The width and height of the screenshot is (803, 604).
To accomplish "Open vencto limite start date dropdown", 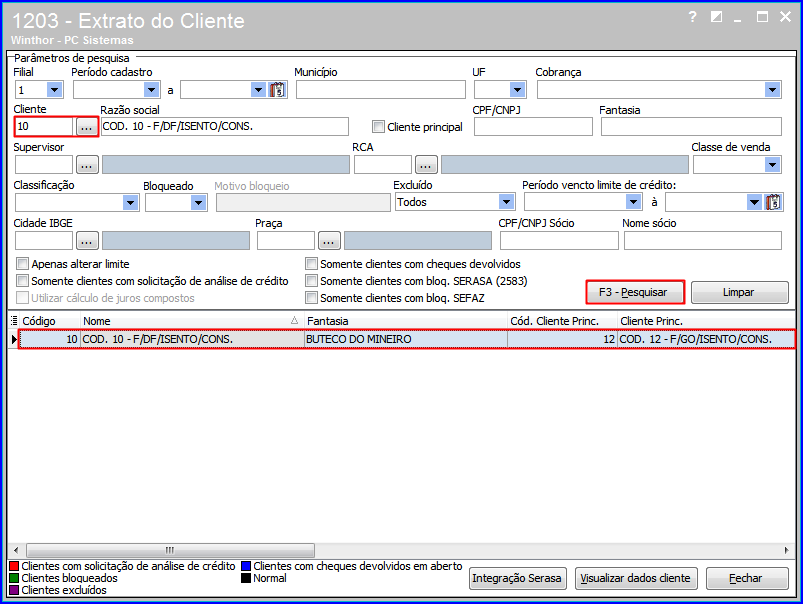I will (x=633, y=202).
